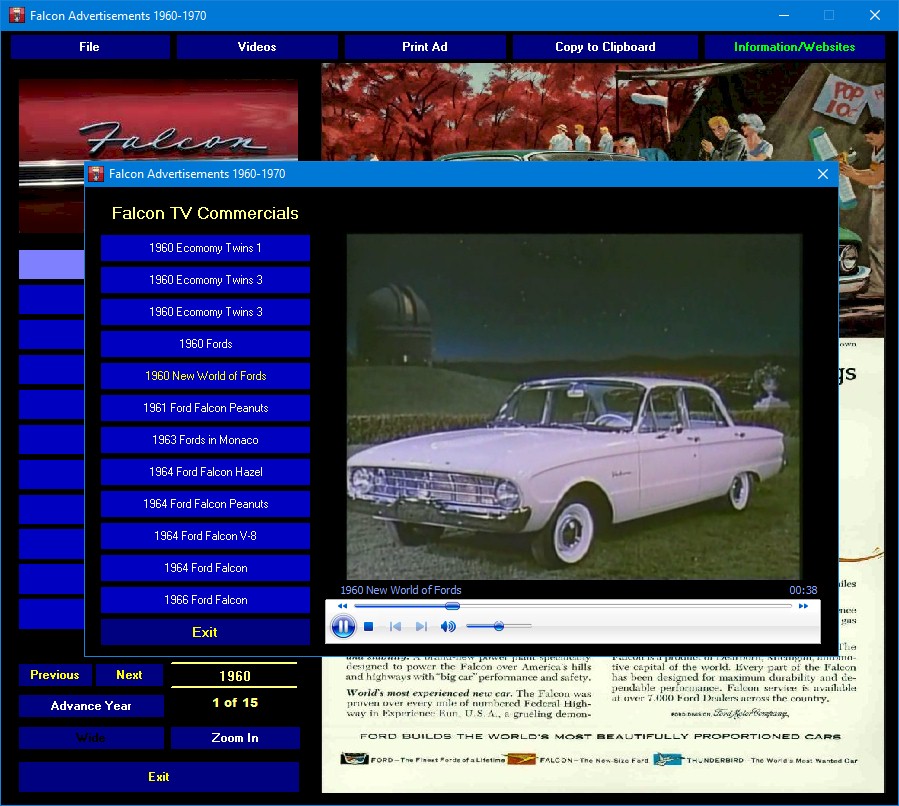Play 1964 Ford Falcon Hazel commercial

(x=205, y=472)
